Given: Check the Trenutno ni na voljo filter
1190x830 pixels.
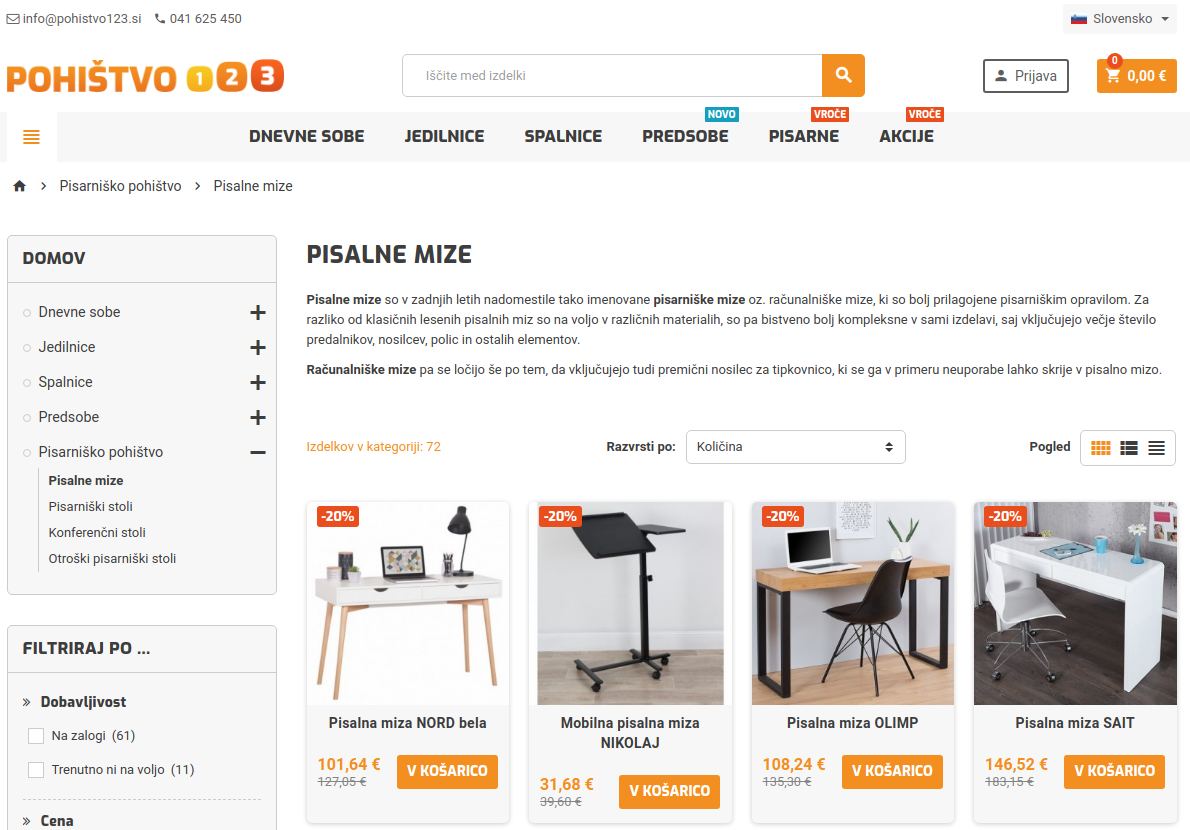Looking at the screenshot, I should click(36, 770).
